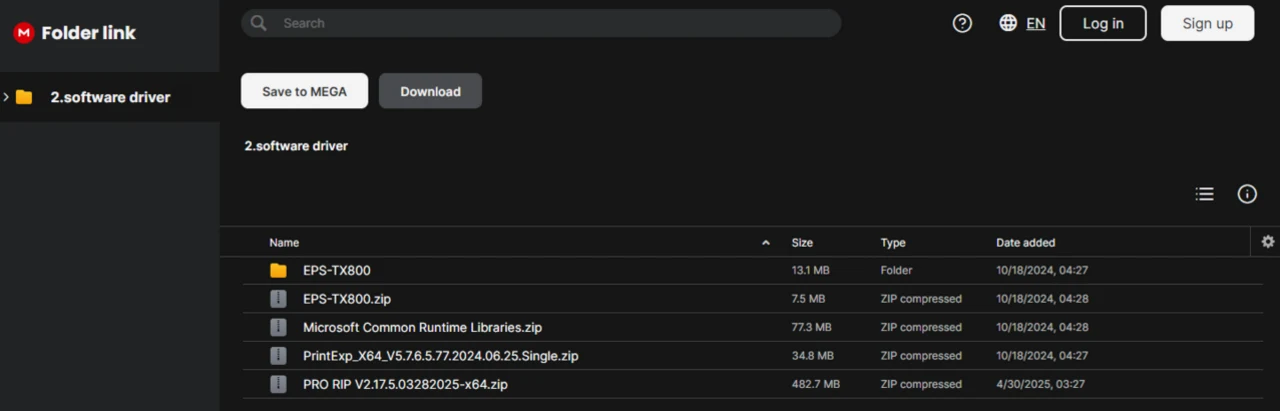The width and height of the screenshot is (1280, 411).
Task: Open the EN language selector
Action: point(1036,23)
